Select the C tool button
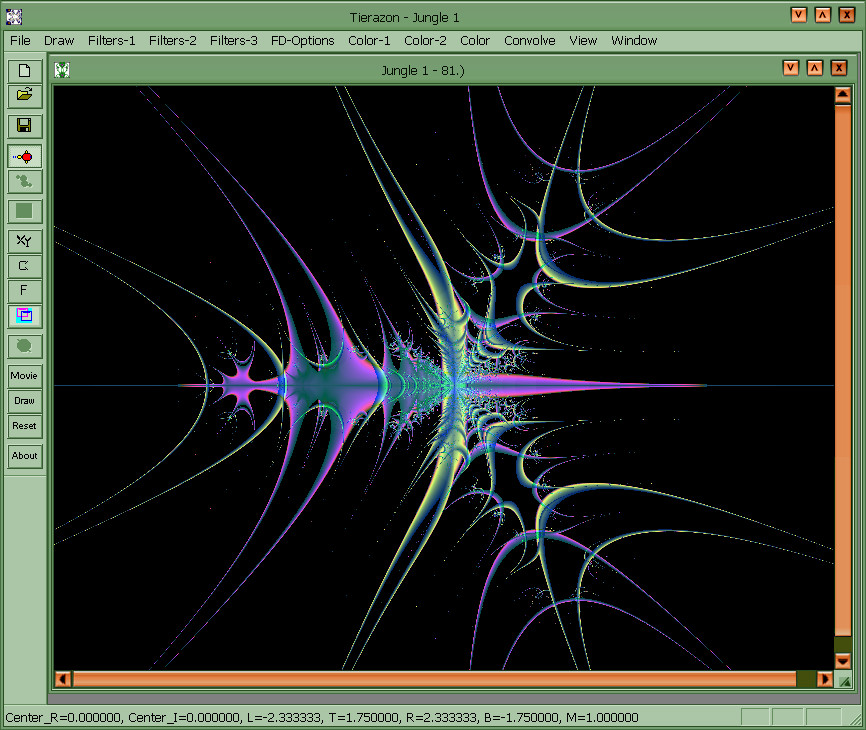866x730 pixels. coord(25,266)
